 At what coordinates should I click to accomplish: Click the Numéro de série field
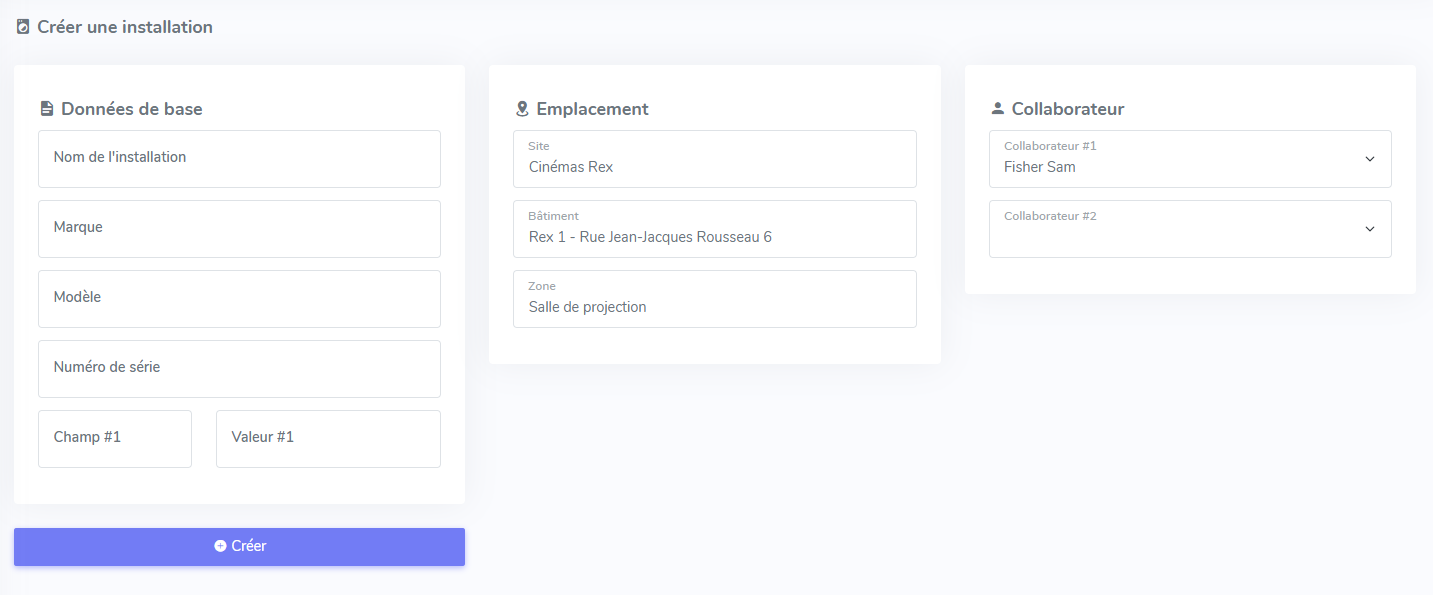tap(239, 368)
